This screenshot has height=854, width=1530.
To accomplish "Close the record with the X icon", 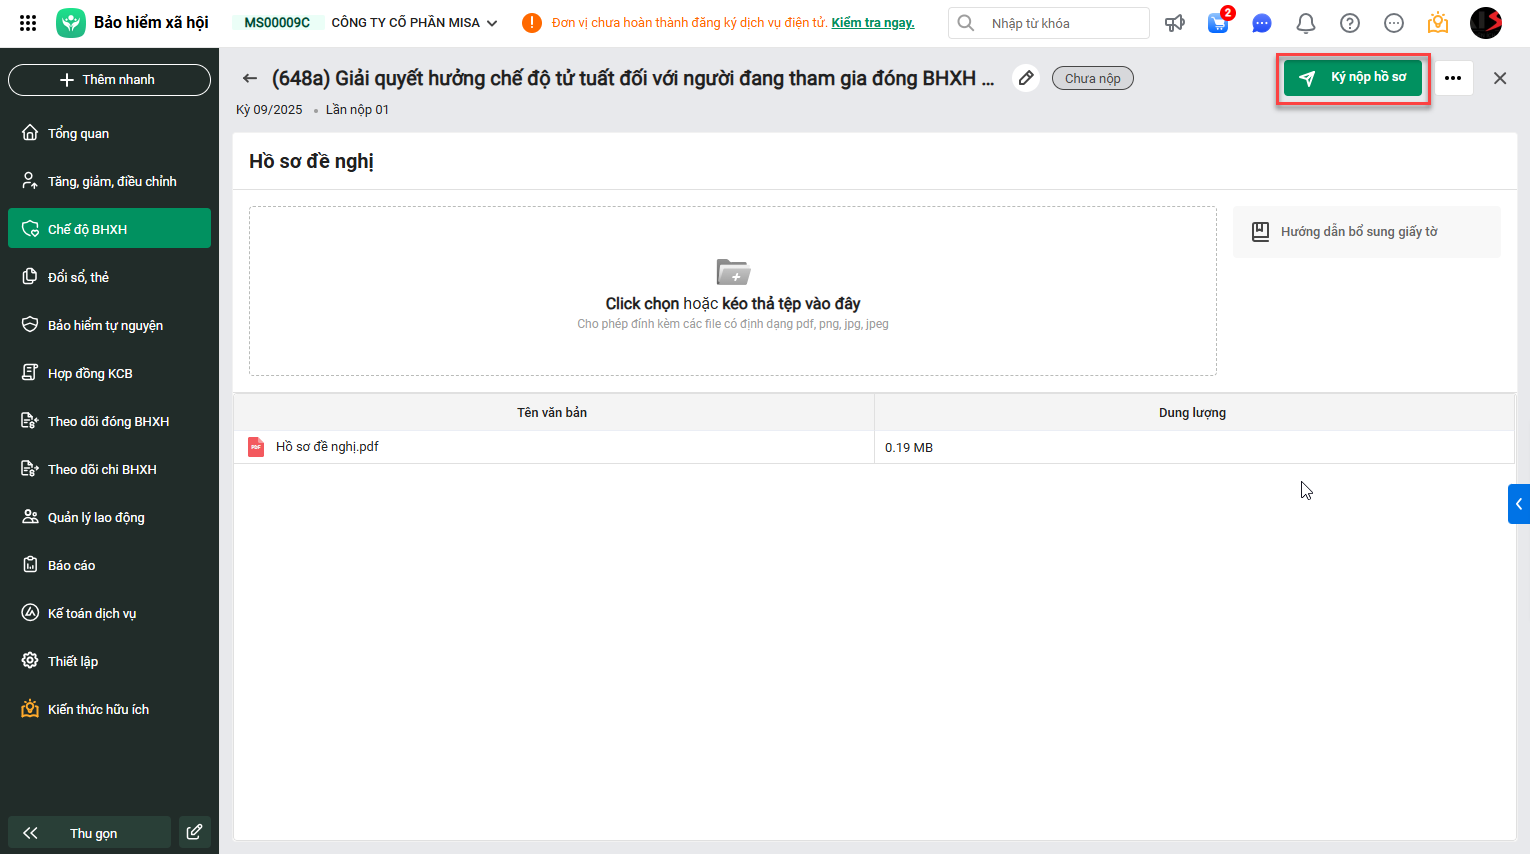I will (x=1500, y=78).
